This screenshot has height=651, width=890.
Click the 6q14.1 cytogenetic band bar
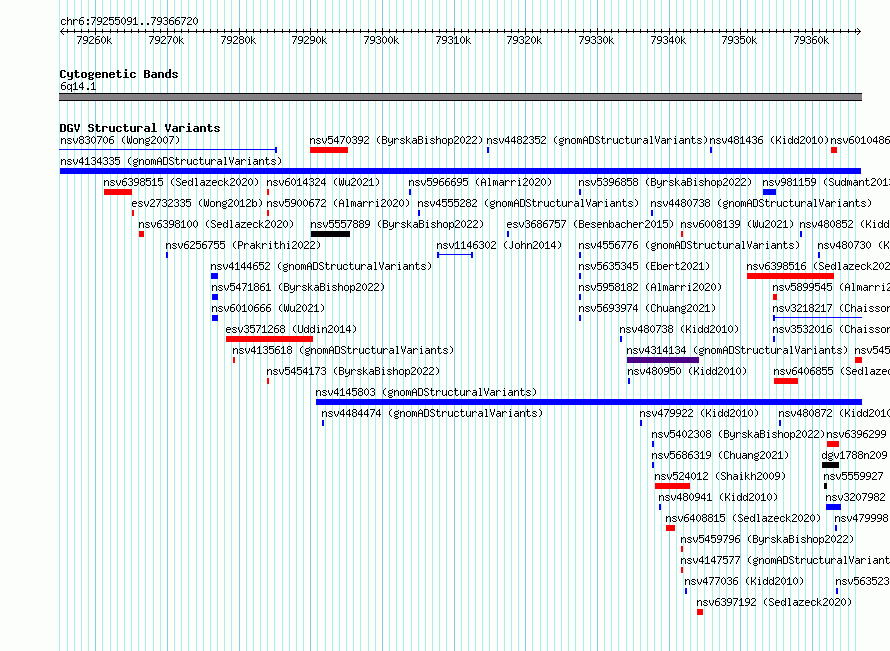point(460,97)
